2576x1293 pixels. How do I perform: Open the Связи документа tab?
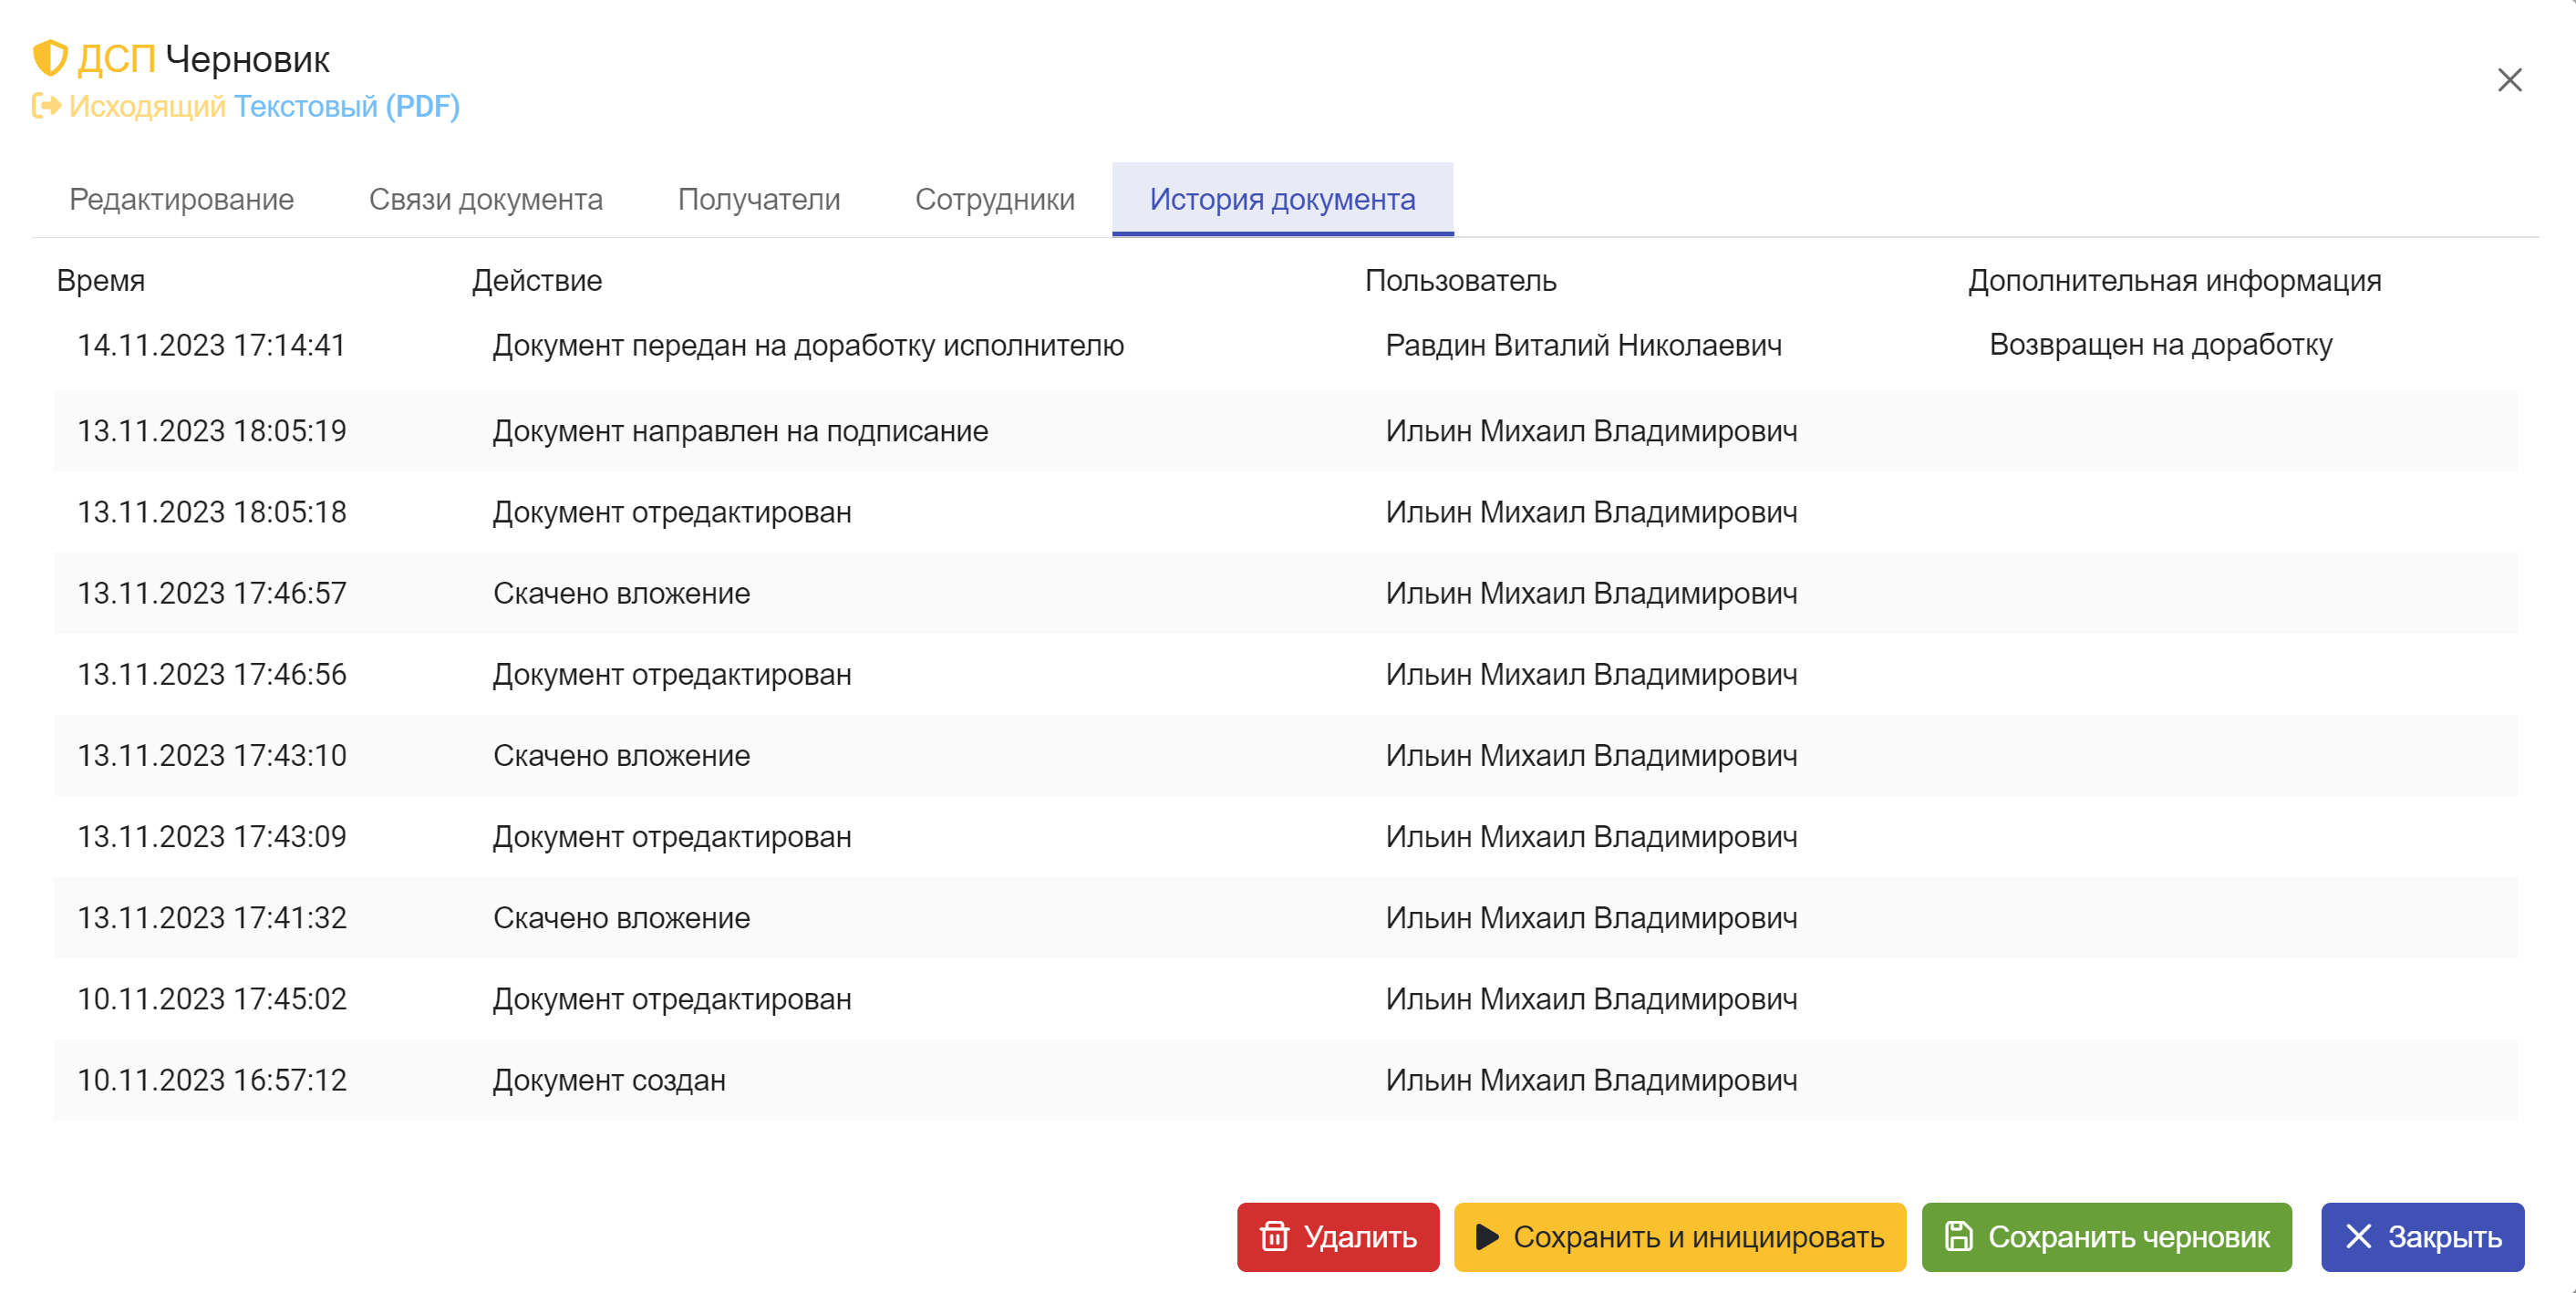point(485,199)
